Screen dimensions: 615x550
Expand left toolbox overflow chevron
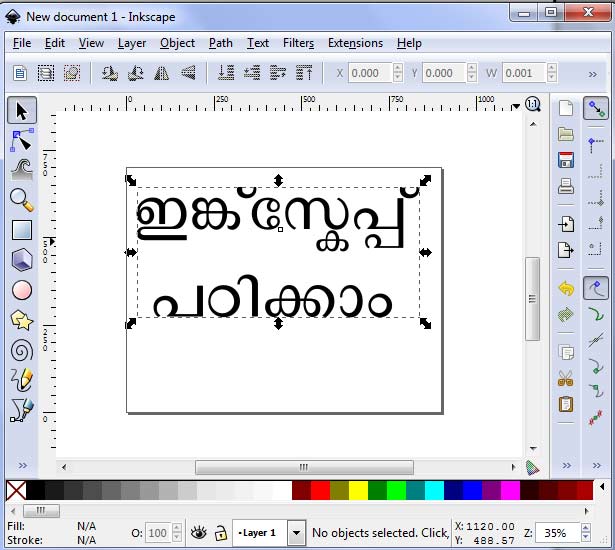click(23, 466)
